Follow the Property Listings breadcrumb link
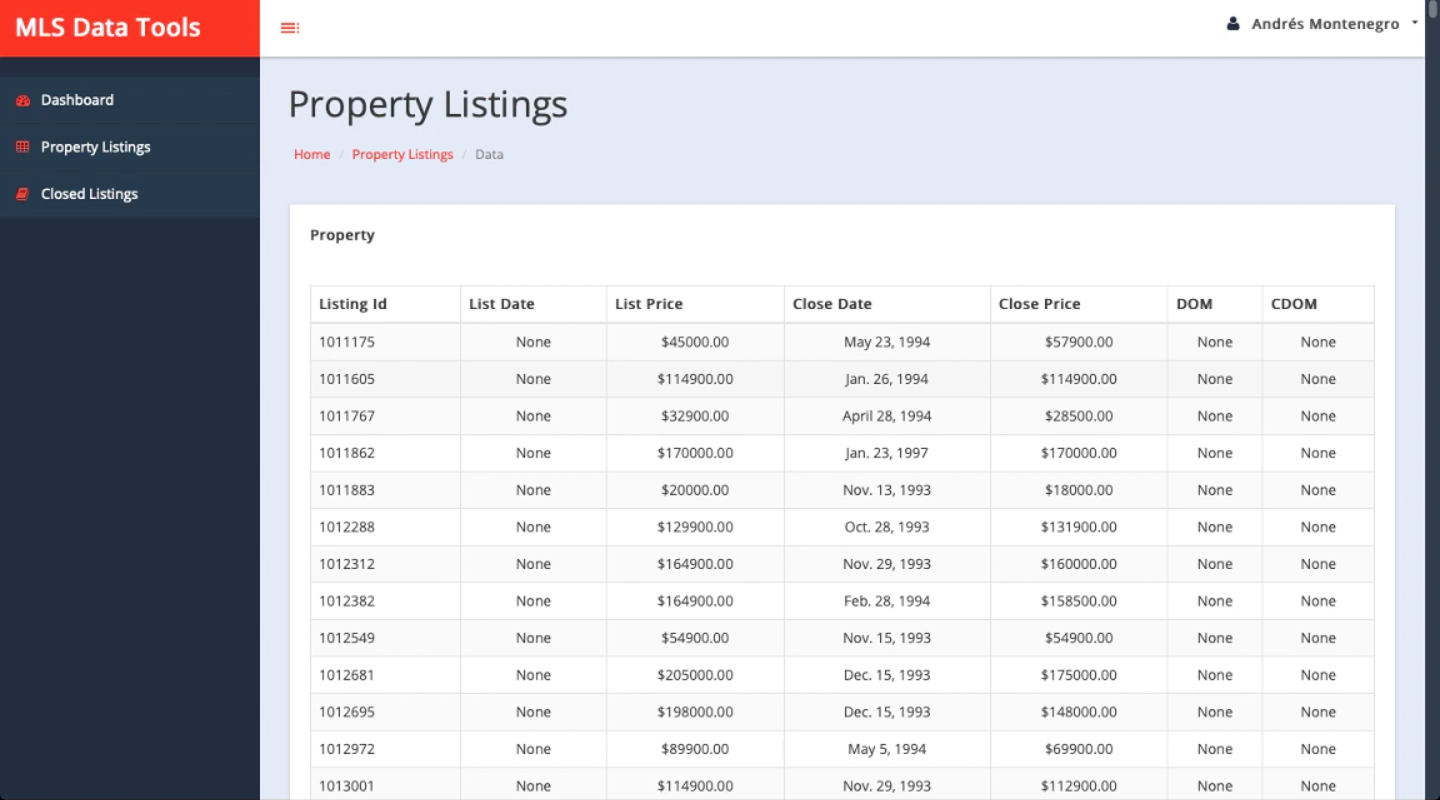1440x800 pixels. 402,154
